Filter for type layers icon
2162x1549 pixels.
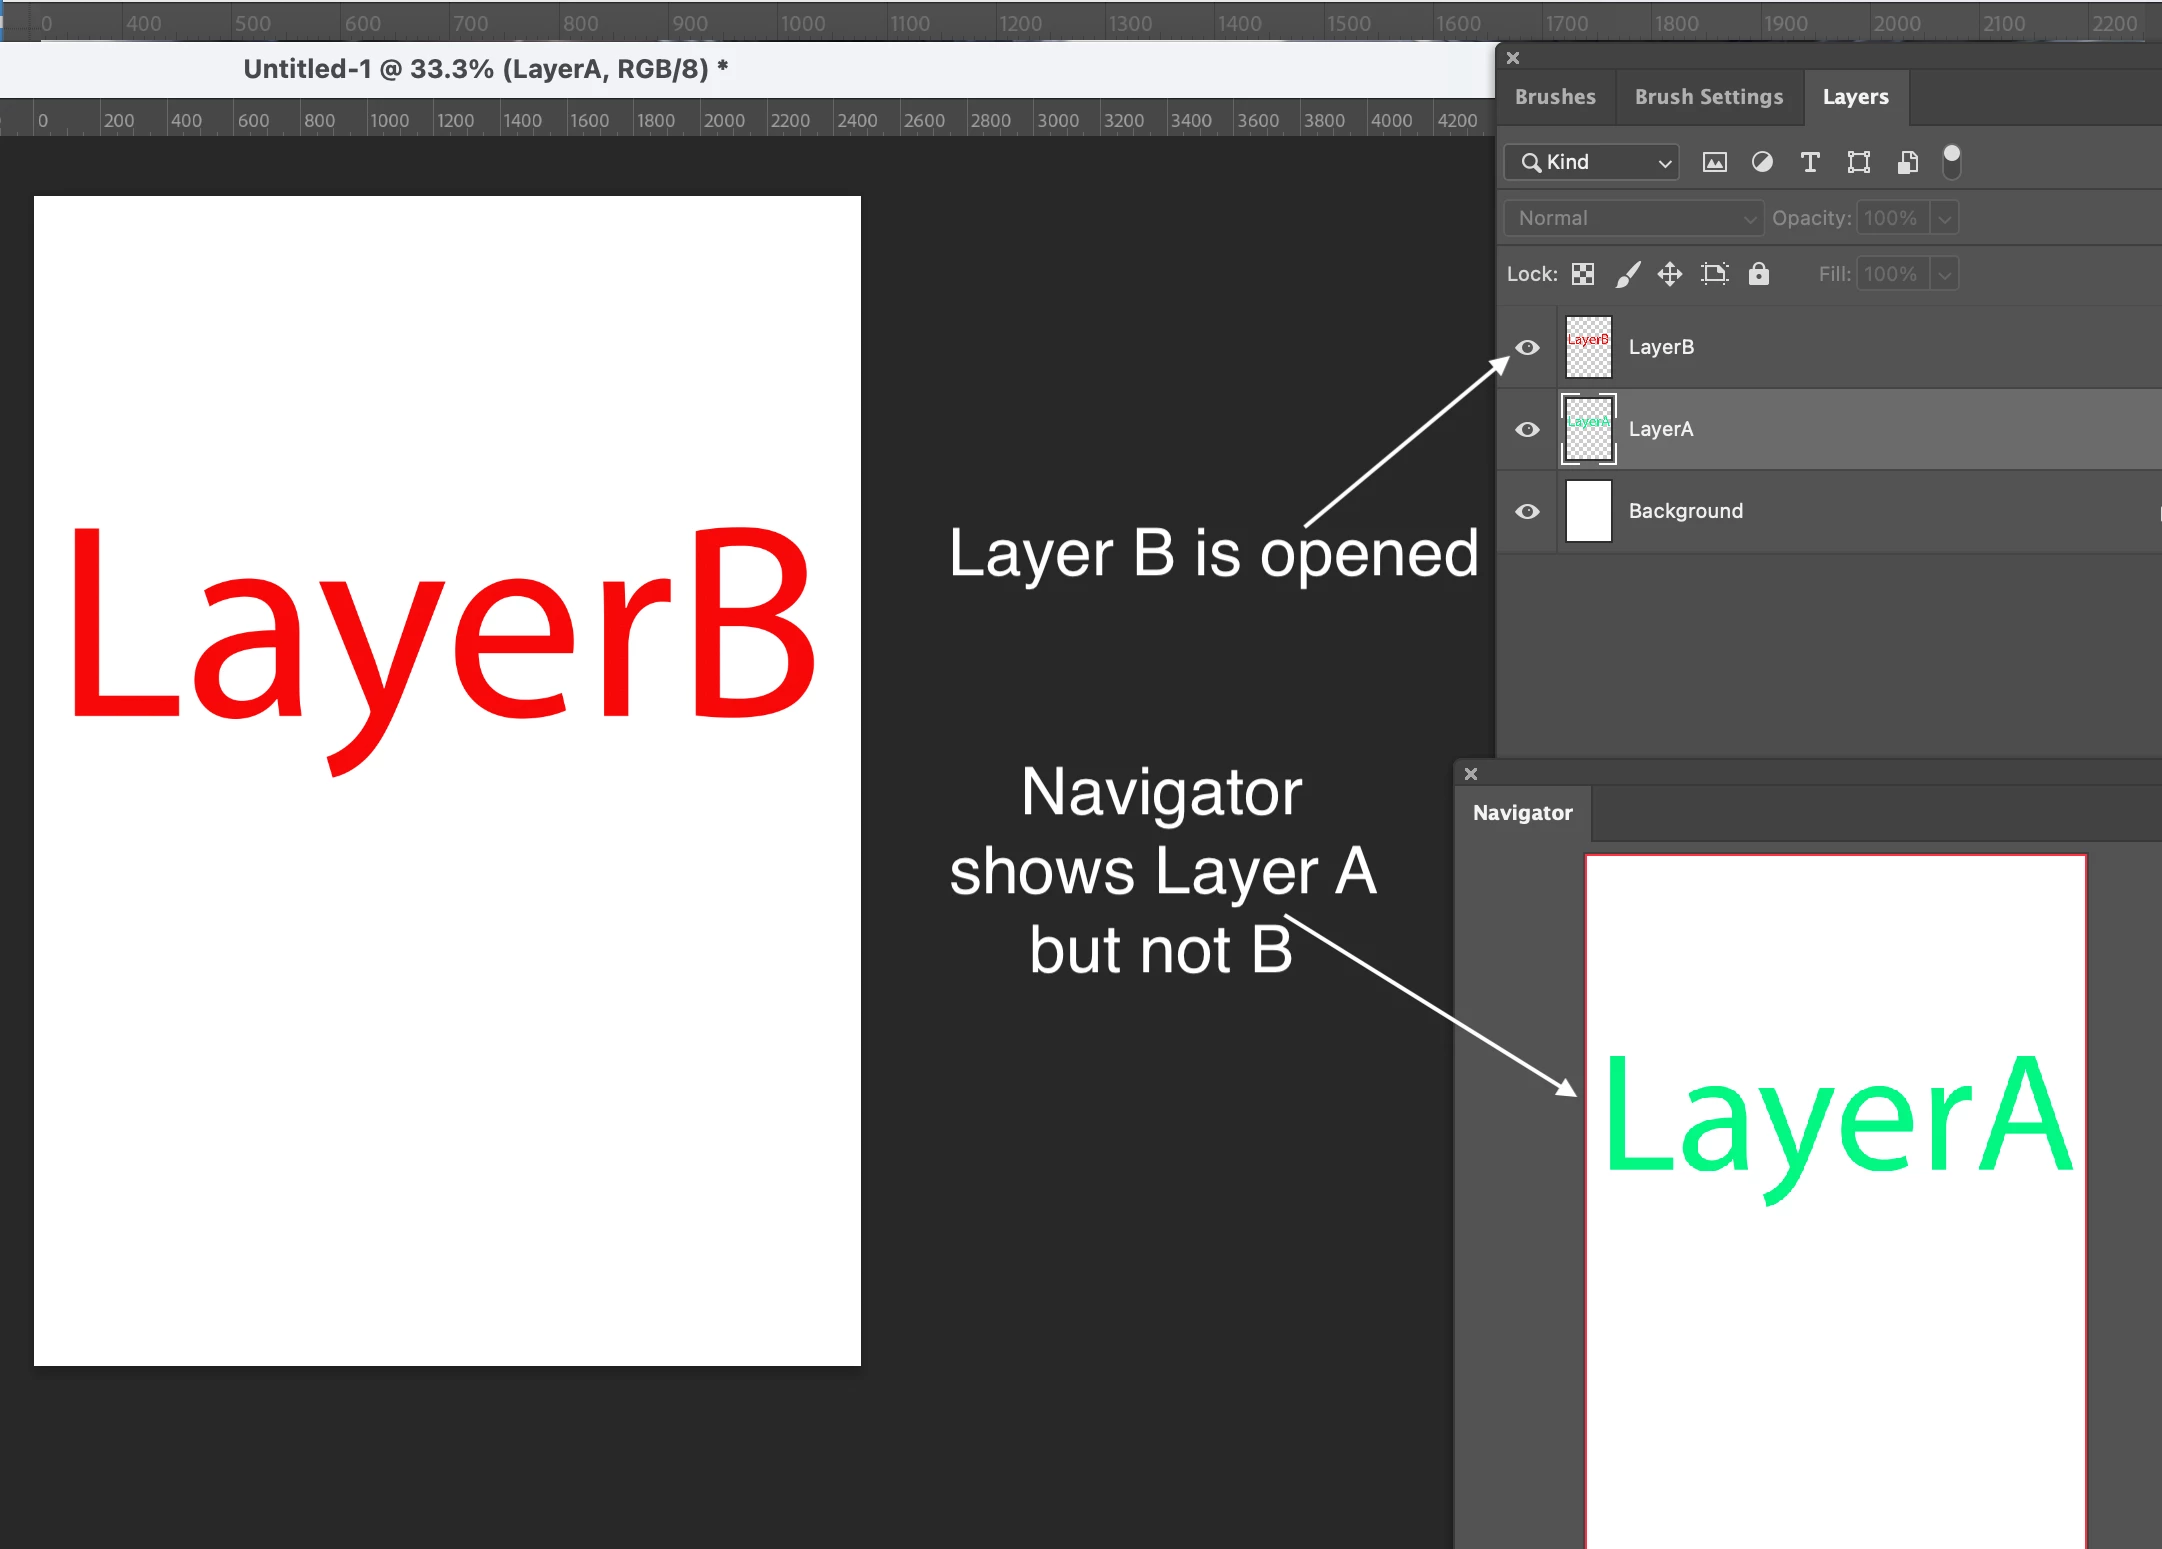1809,162
